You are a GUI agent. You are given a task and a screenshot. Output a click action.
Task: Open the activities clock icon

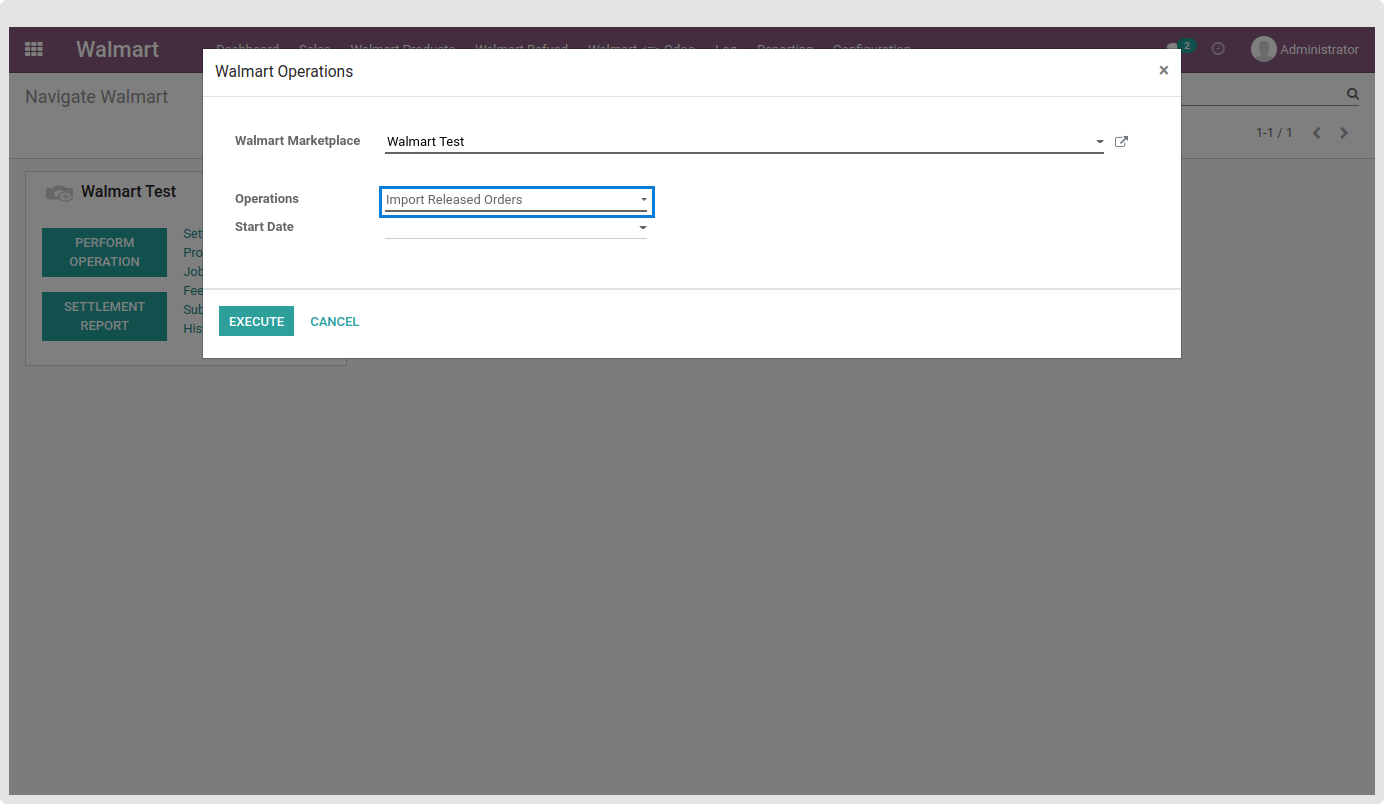pos(1218,48)
